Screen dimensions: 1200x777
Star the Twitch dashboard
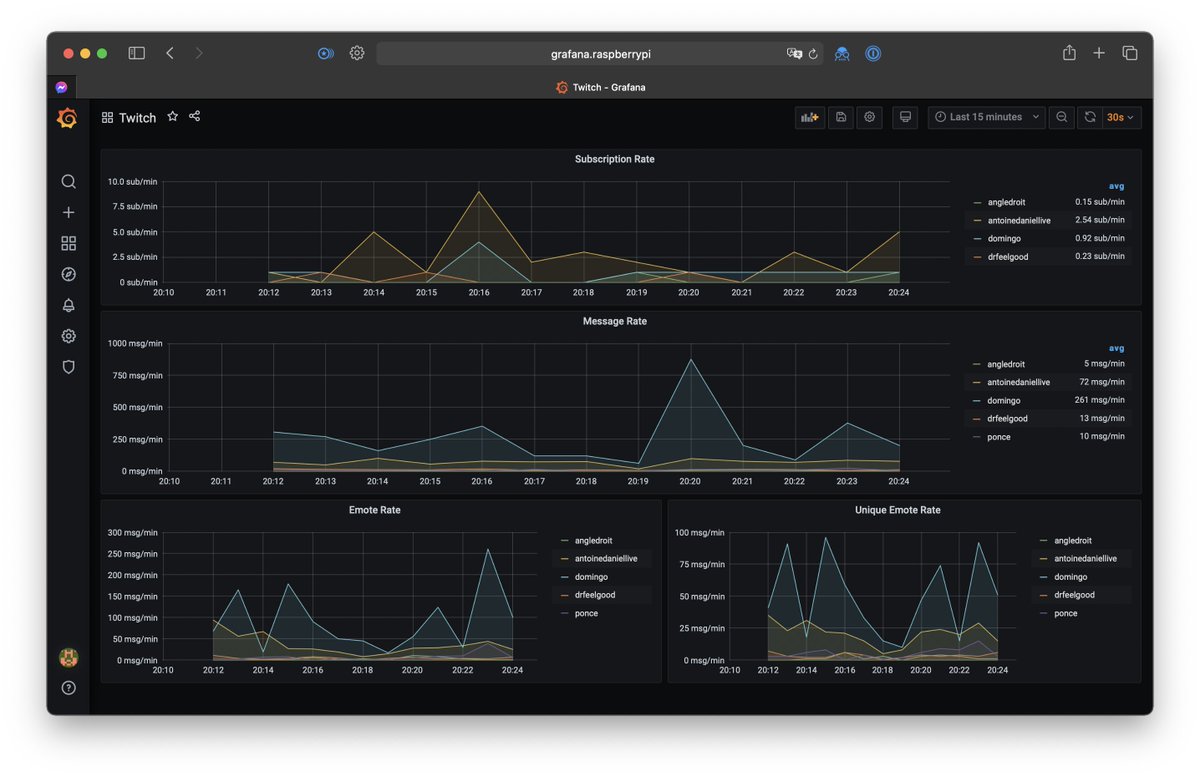click(x=172, y=117)
